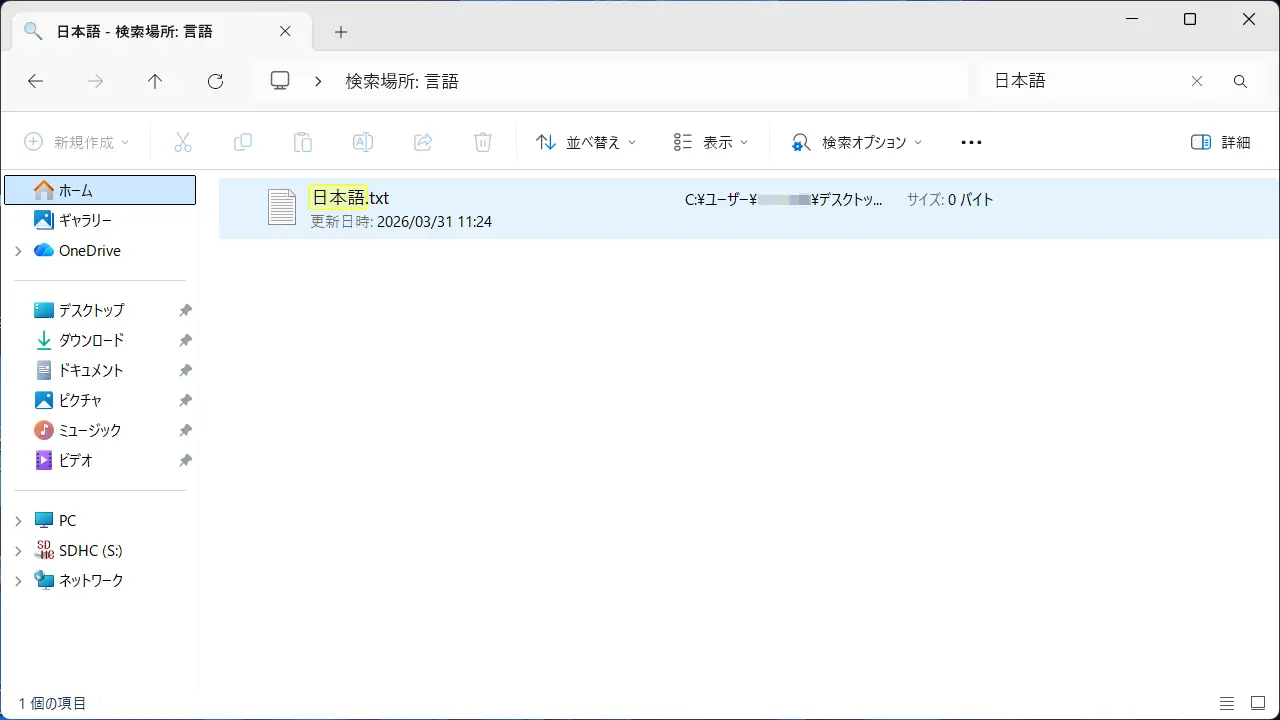This screenshot has width=1280, height=720.
Task: Open the See more (…) menu
Action: (x=971, y=142)
